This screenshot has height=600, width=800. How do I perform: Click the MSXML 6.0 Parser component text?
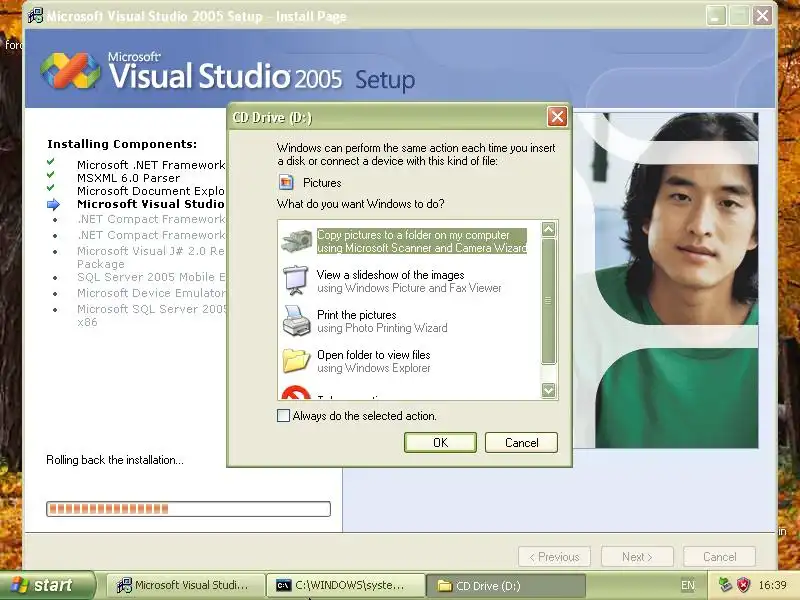click(129, 178)
